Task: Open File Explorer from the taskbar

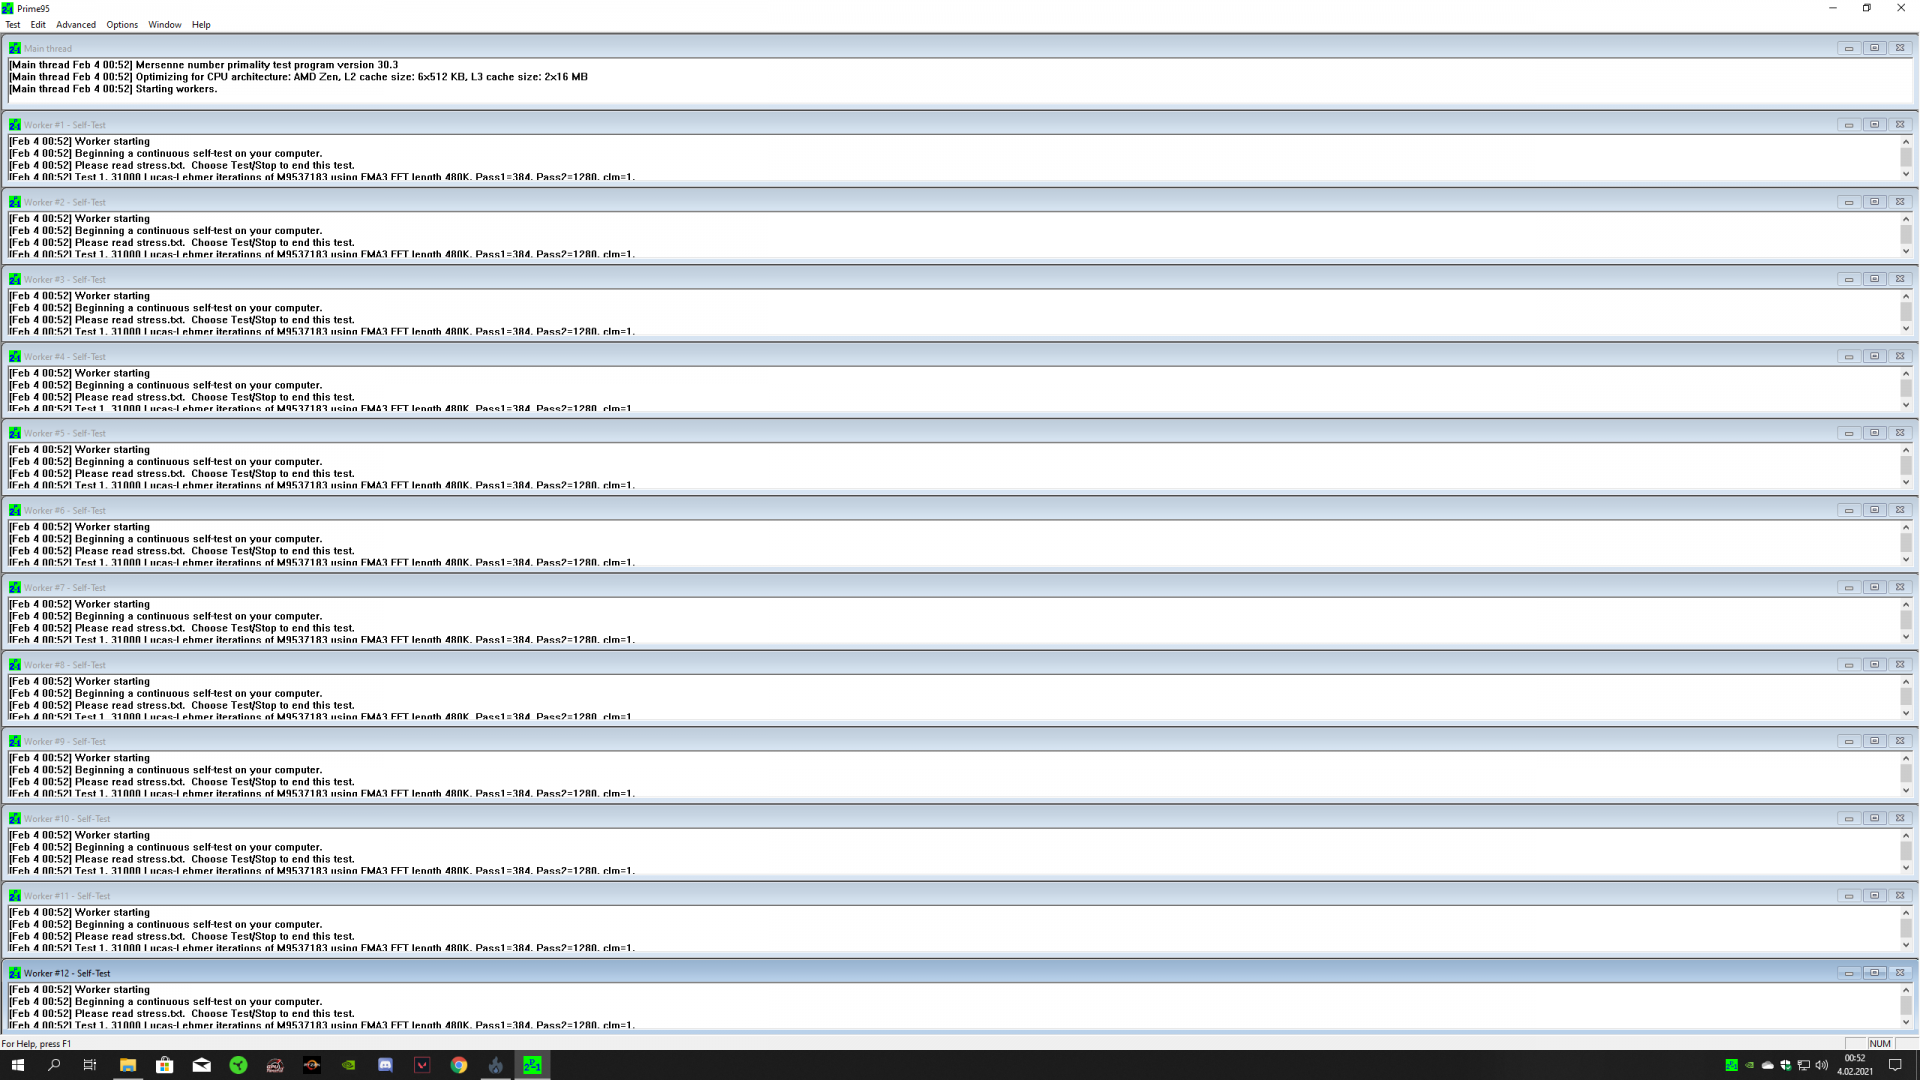Action: click(x=128, y=1065)
